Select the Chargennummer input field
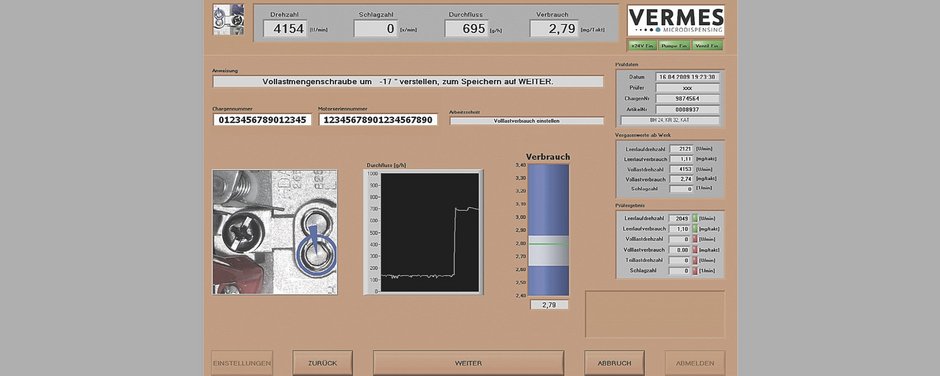940x376 pixels. click(x=262, y=120)
